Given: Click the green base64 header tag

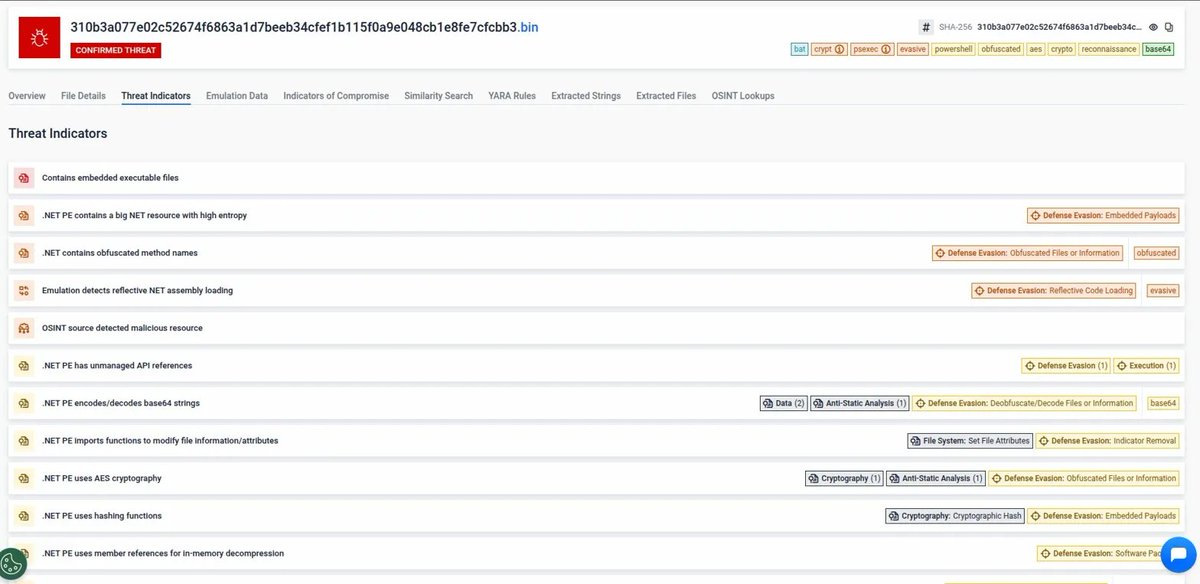Looking at the screenshot, I should [x=1159, y=48].
